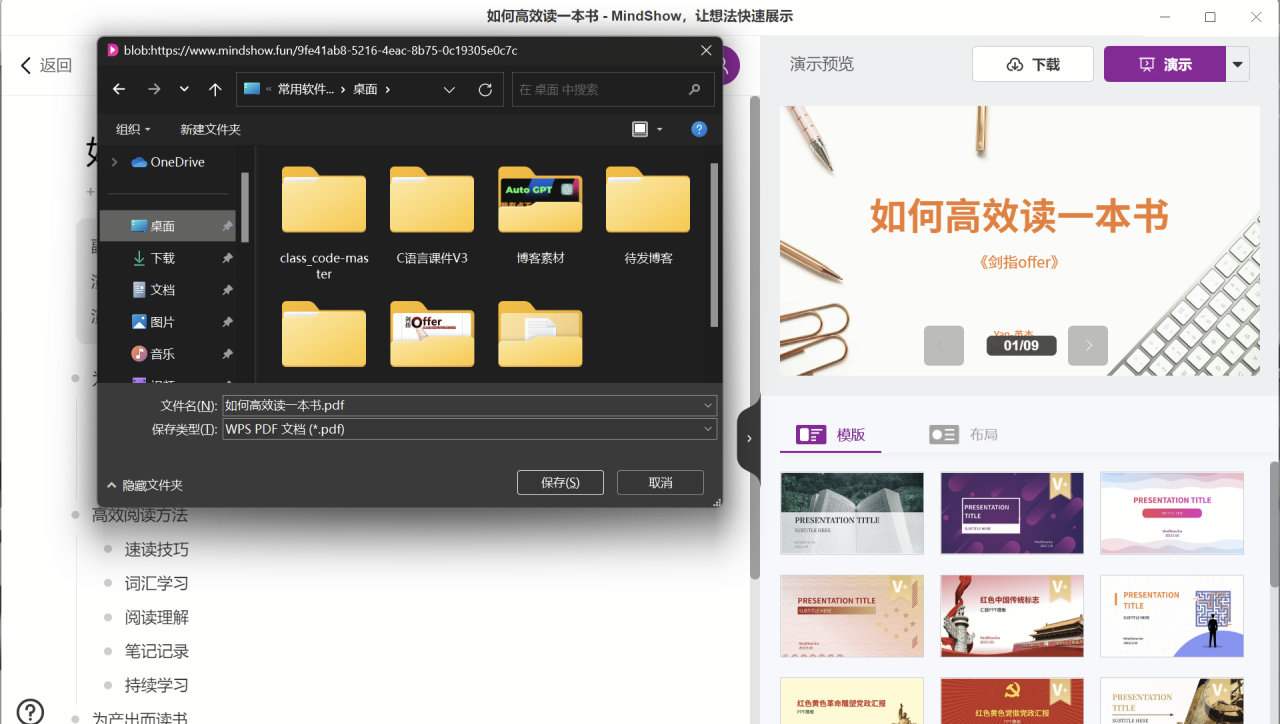Close the save dialog

click(x=706, y=50)
